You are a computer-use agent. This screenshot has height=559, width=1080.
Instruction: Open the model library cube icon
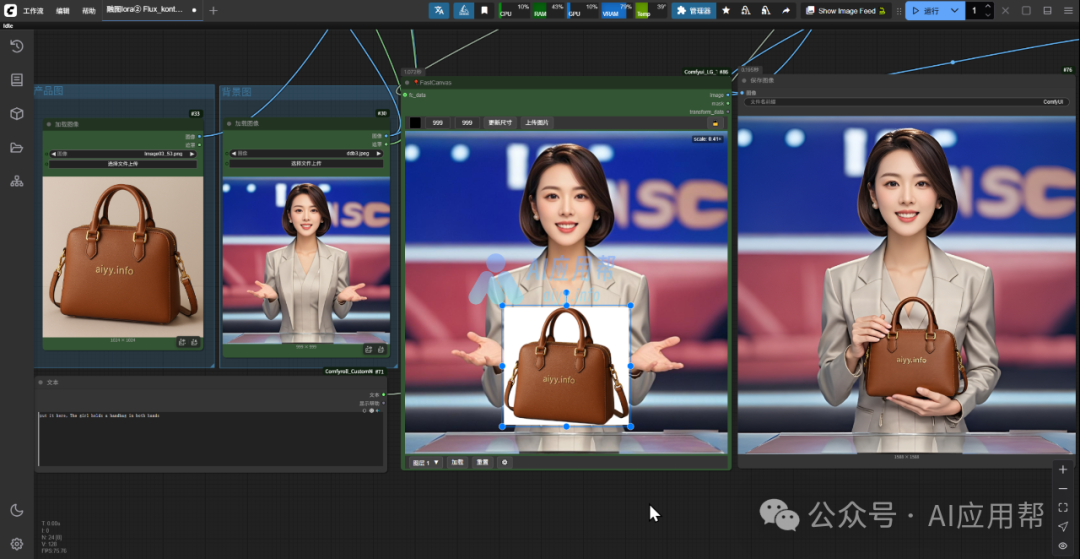(x=17, y=114)
